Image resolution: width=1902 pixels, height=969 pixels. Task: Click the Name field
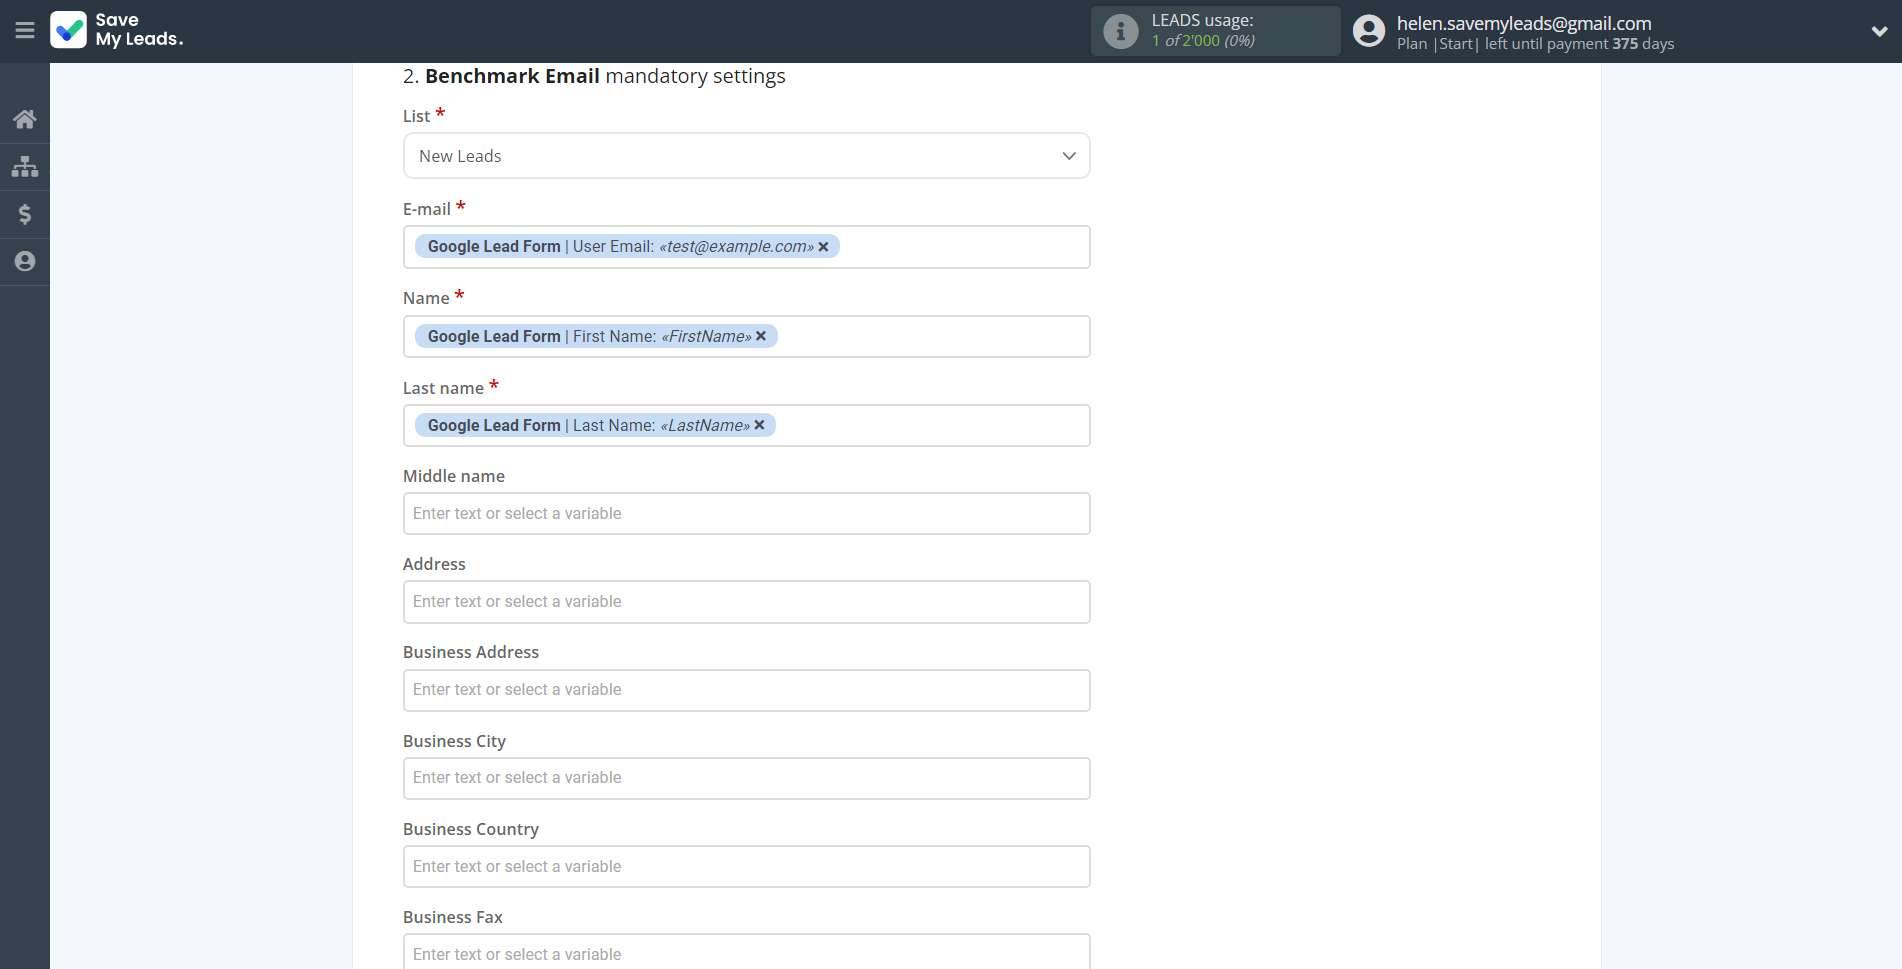746,336
